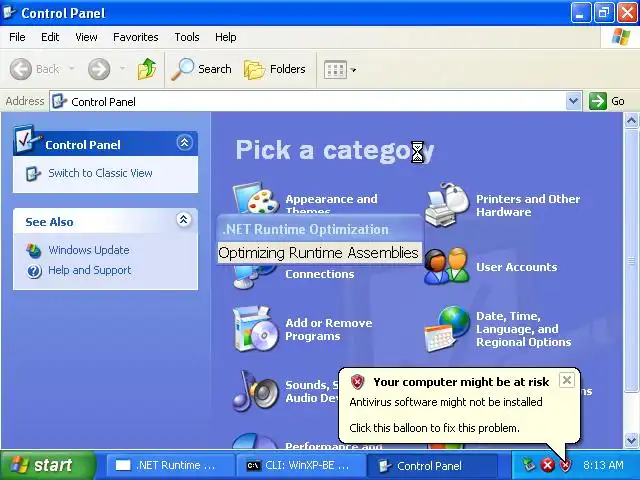Screen dimensions: 640x480
Task: Click the round red X tray icon
Action: pos(547,464)
